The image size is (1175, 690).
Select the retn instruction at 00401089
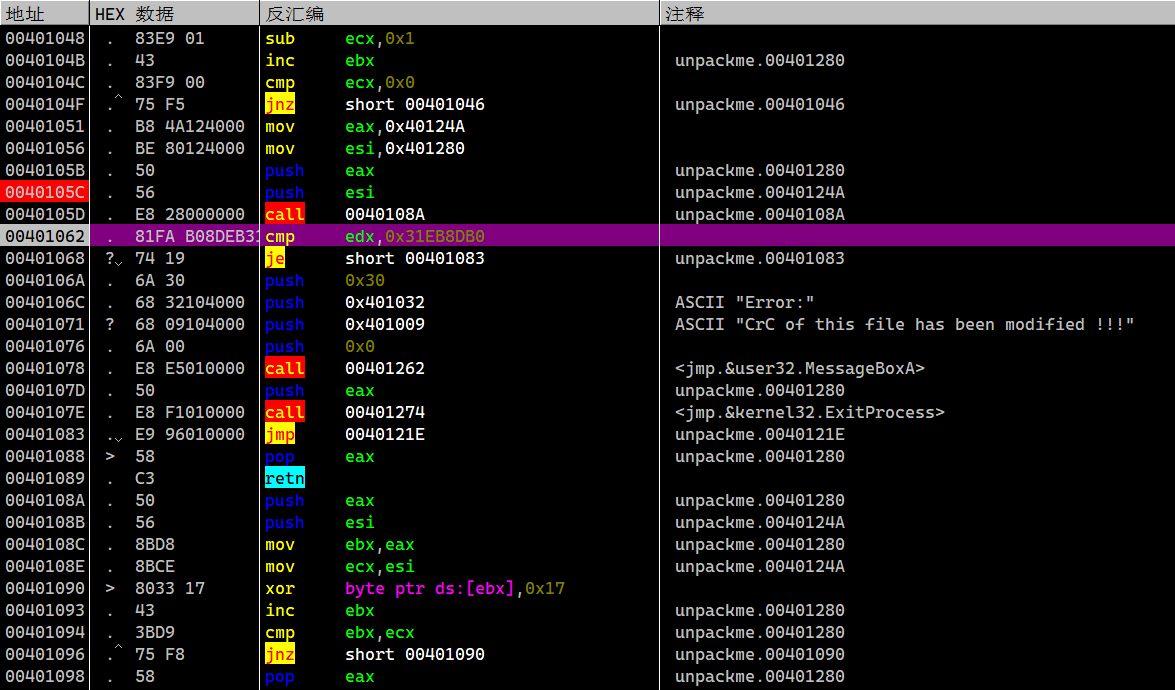coord(285,478)
